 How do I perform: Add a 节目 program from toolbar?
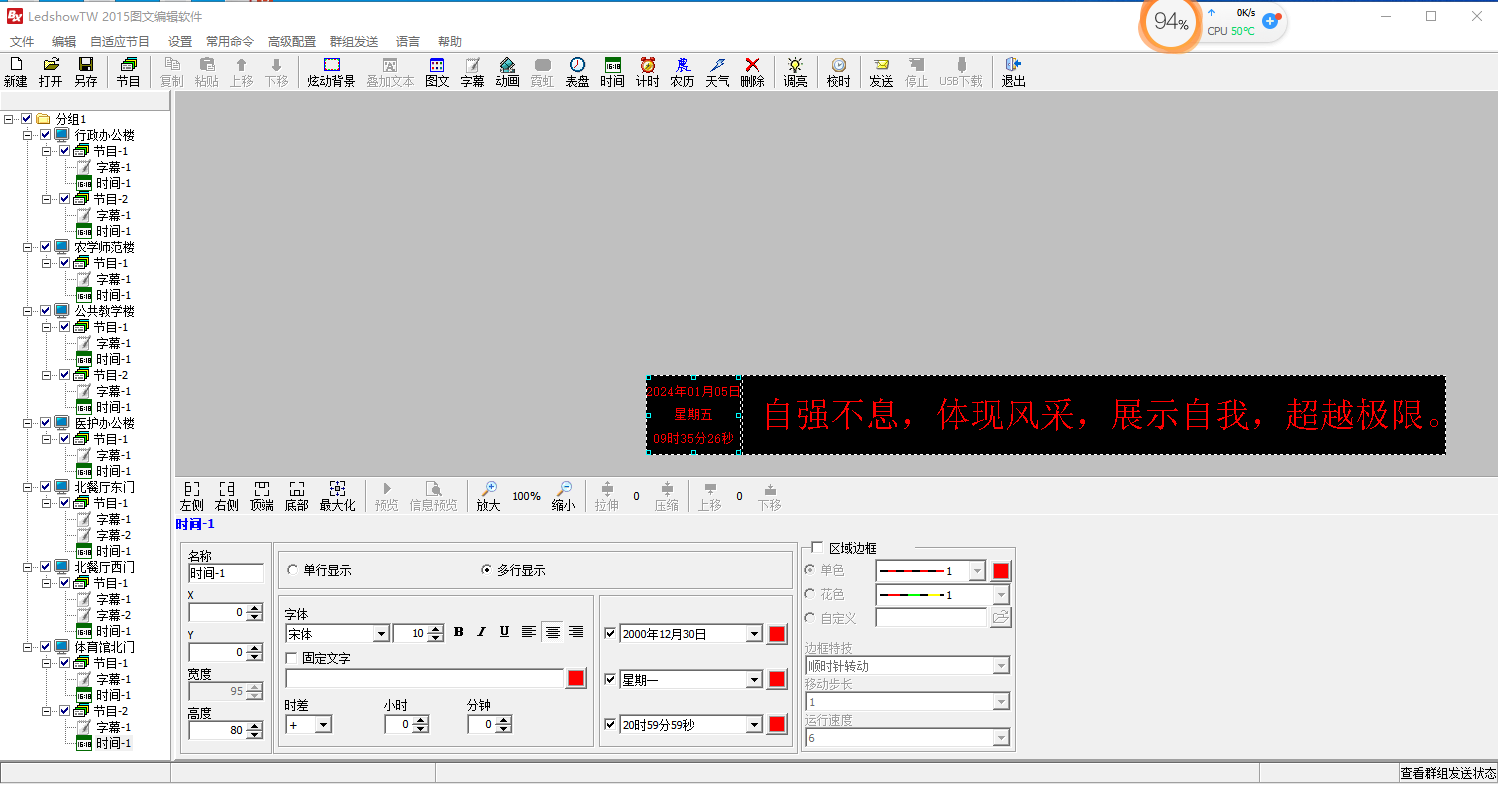coord(129,72)
